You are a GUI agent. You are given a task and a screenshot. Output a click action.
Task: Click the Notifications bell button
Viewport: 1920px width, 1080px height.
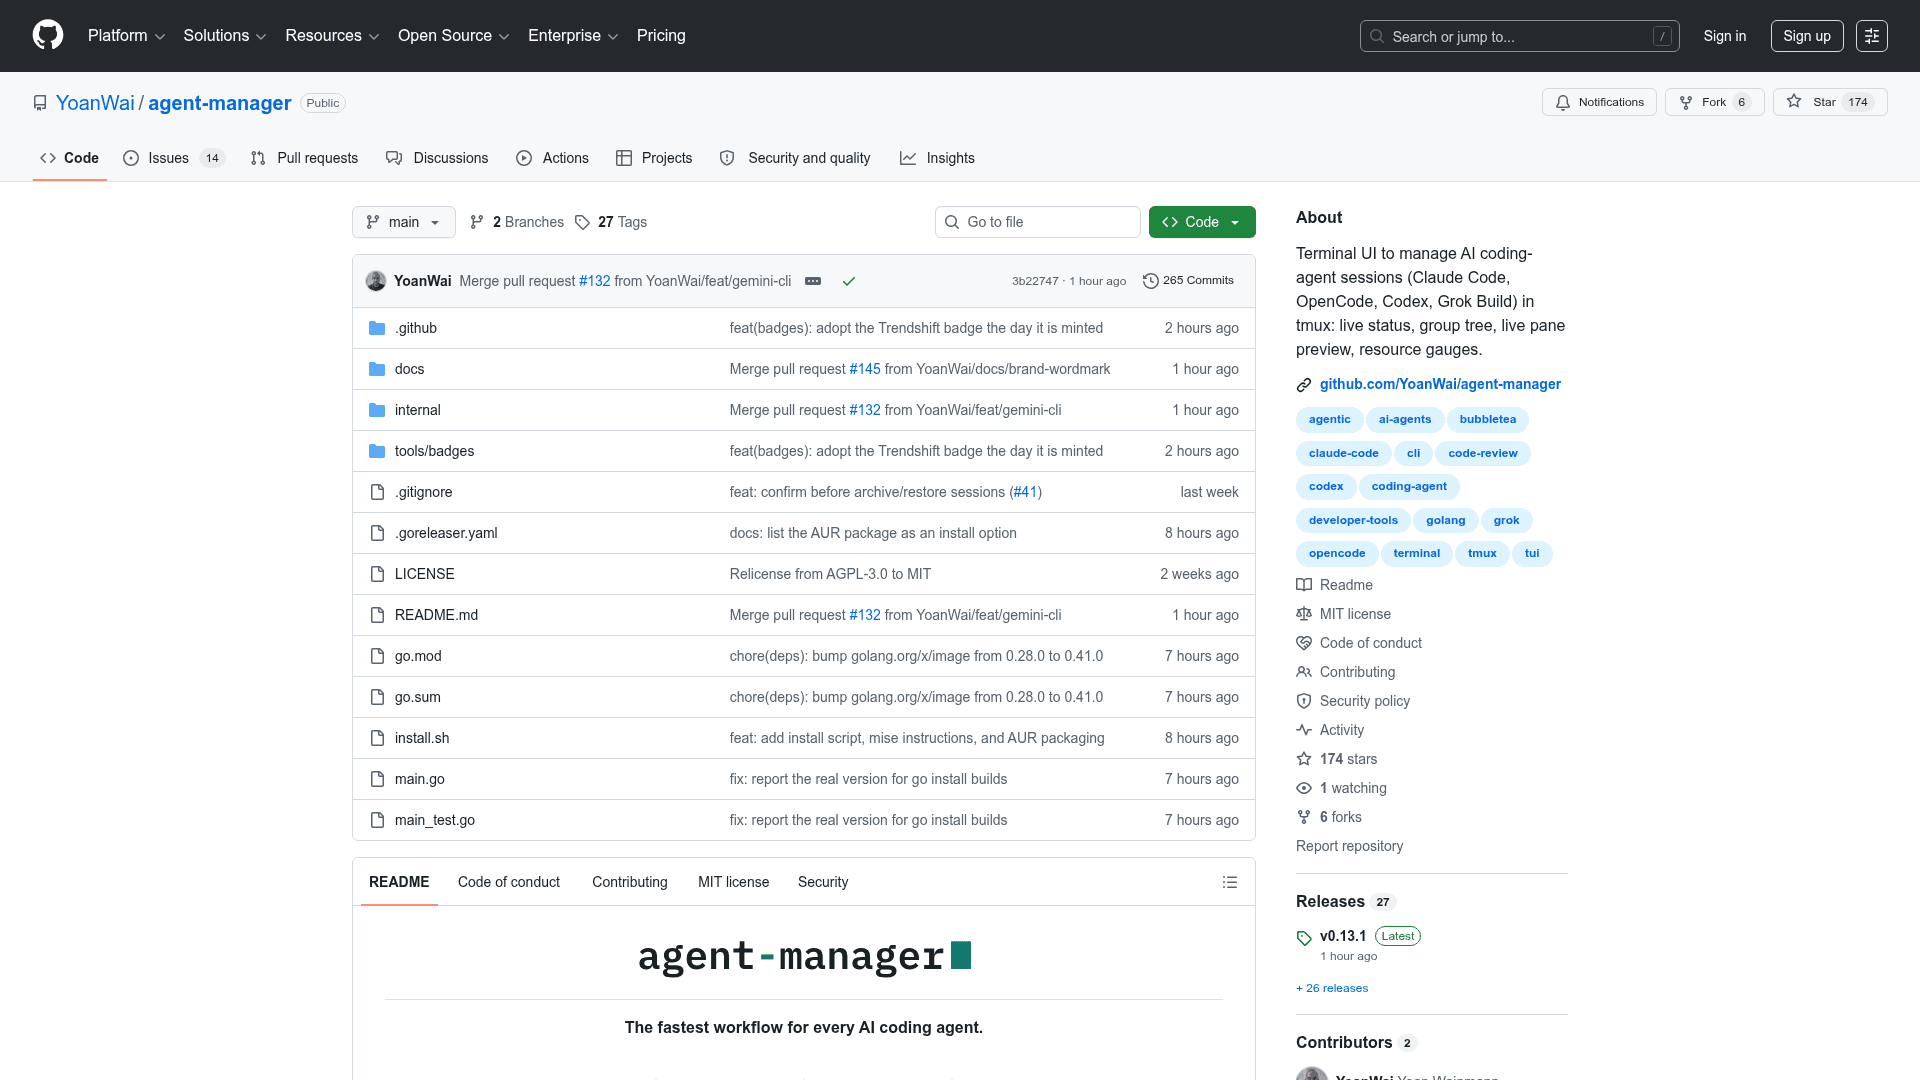(x=1599, y=102)
